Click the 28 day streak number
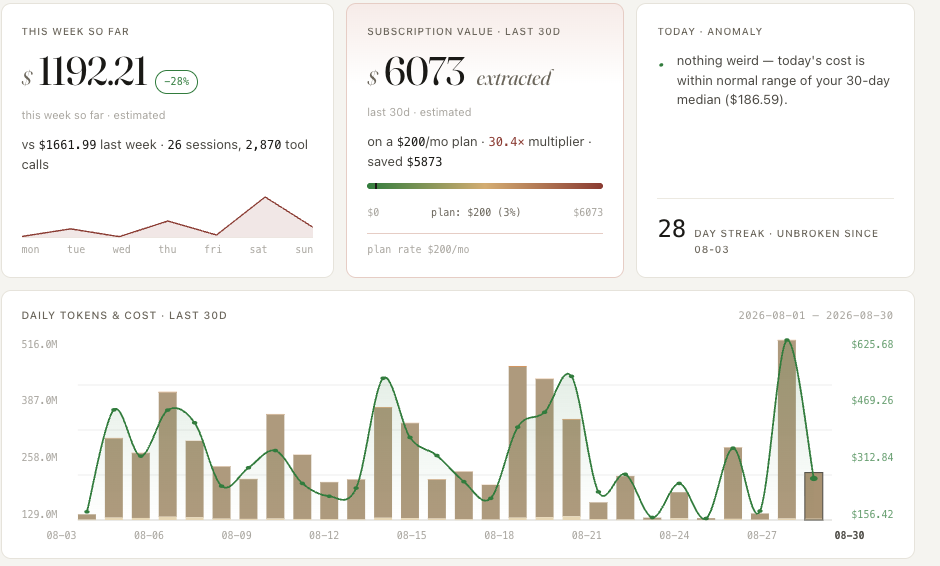 [x=671, y=228]
